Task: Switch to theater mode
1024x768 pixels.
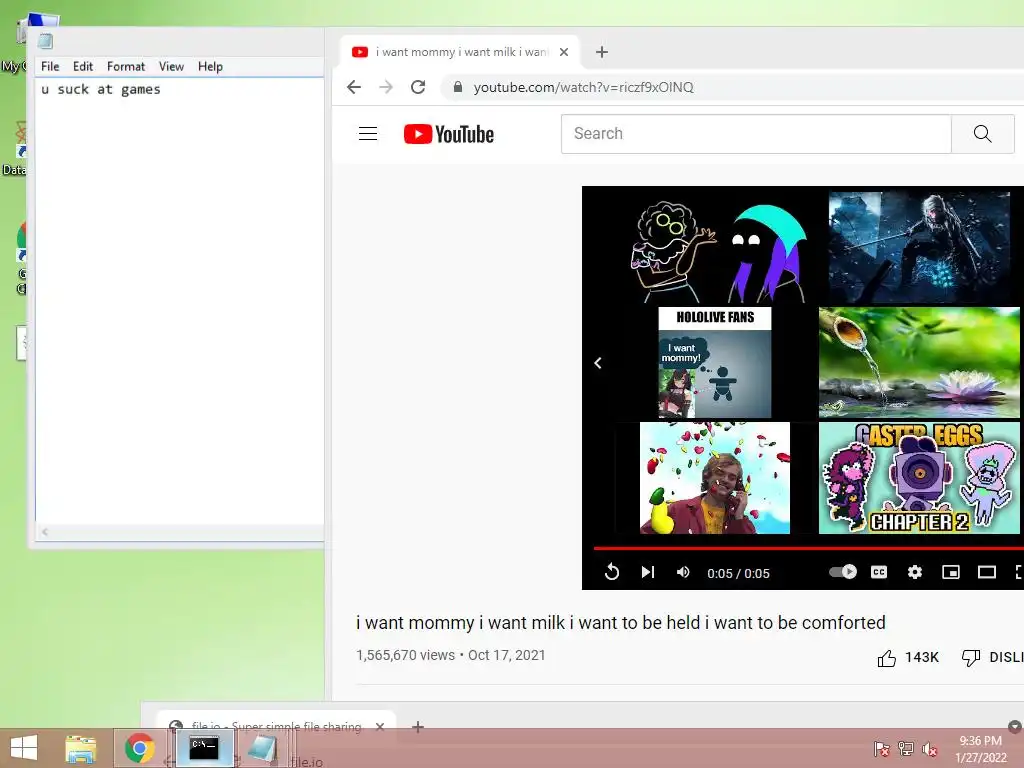Action: [x=986, y=572]
